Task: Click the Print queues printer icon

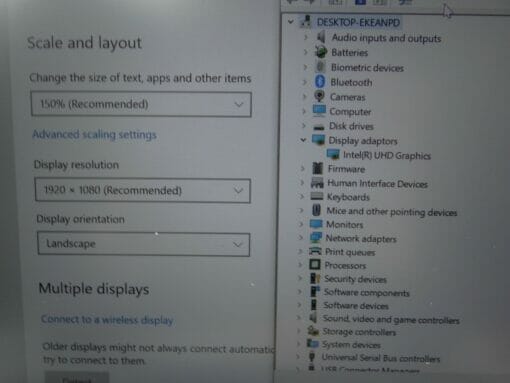Action: (315, 251)
